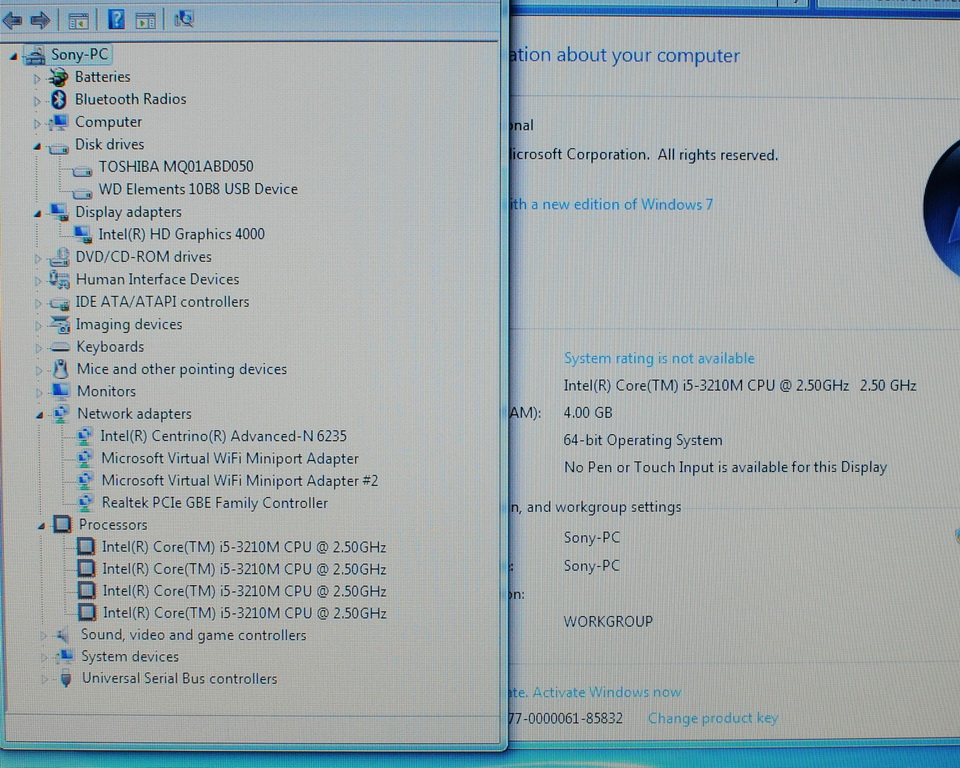Click the Monitors category icon
This screenshot has height=768, width=960.
tap(61, 391)
